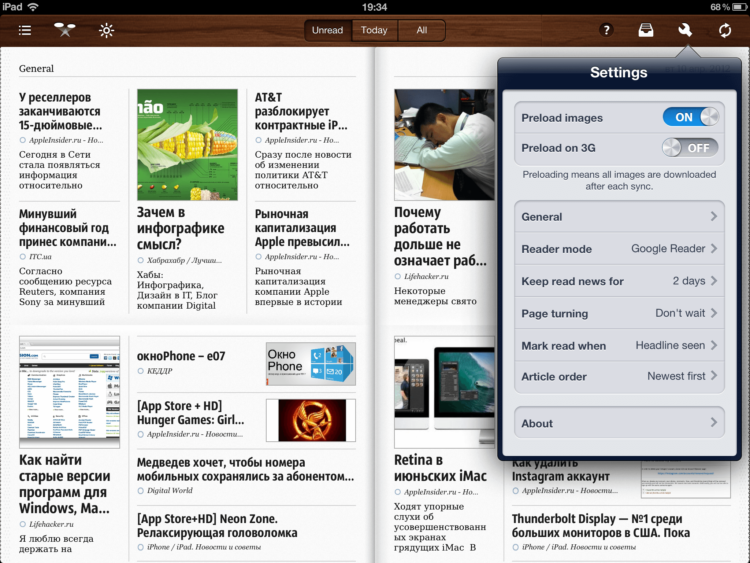This screenshot has height=563, width=750.
Task: Open photo of man sleeping at desk
Action: (445, 144)
